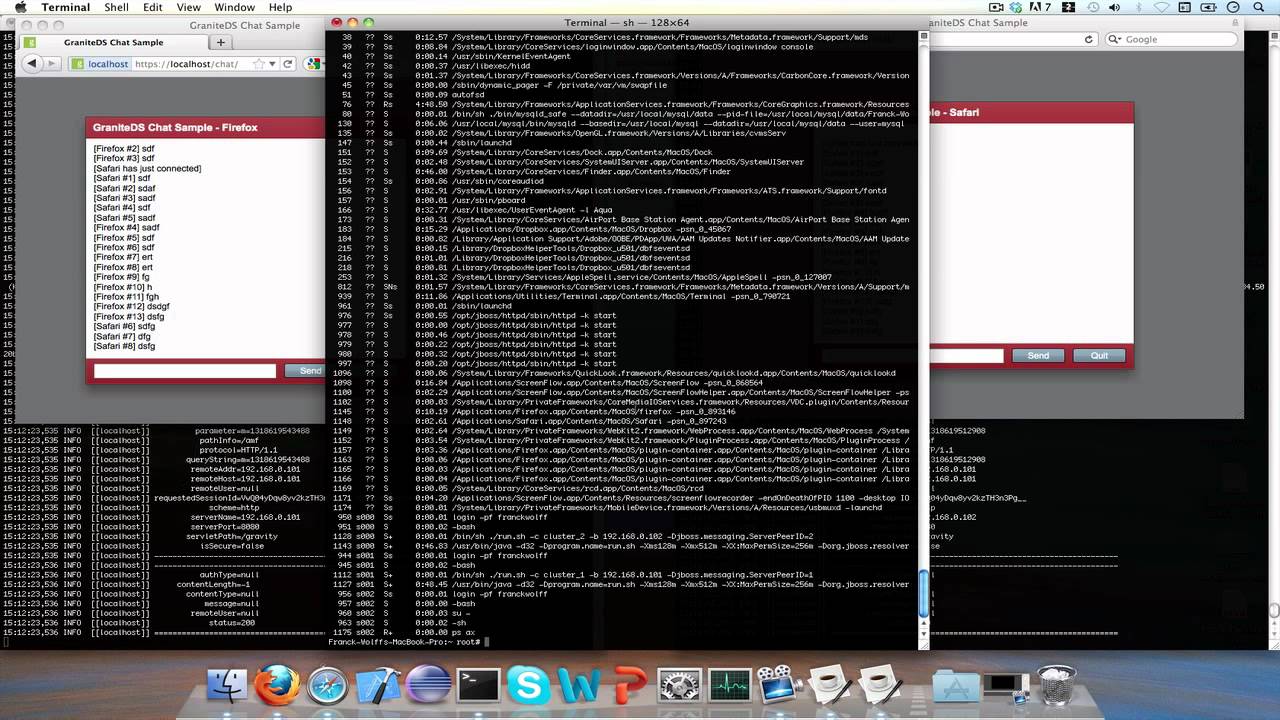Open the View menu
Viewport: 1280px width, 720px height.
coord(188,7)
